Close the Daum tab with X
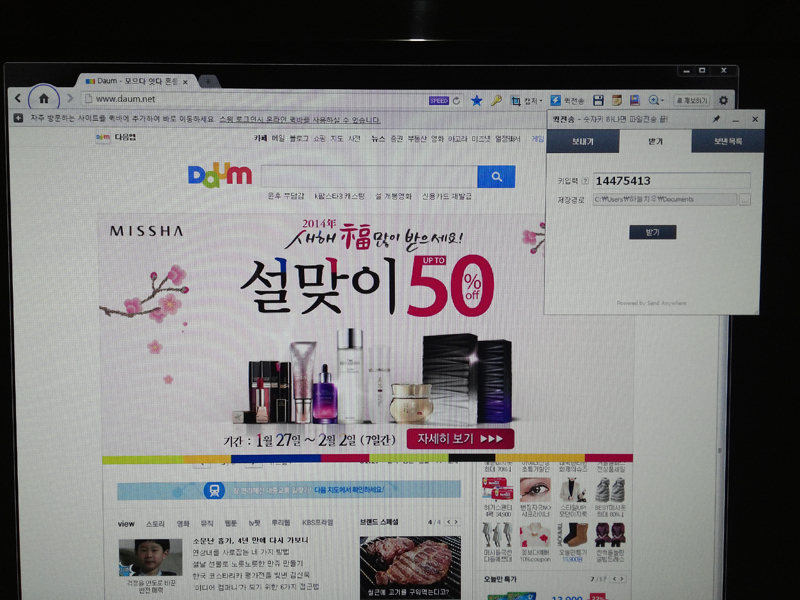Viewport: 800px width, 600px height. [x=185, y=82]
